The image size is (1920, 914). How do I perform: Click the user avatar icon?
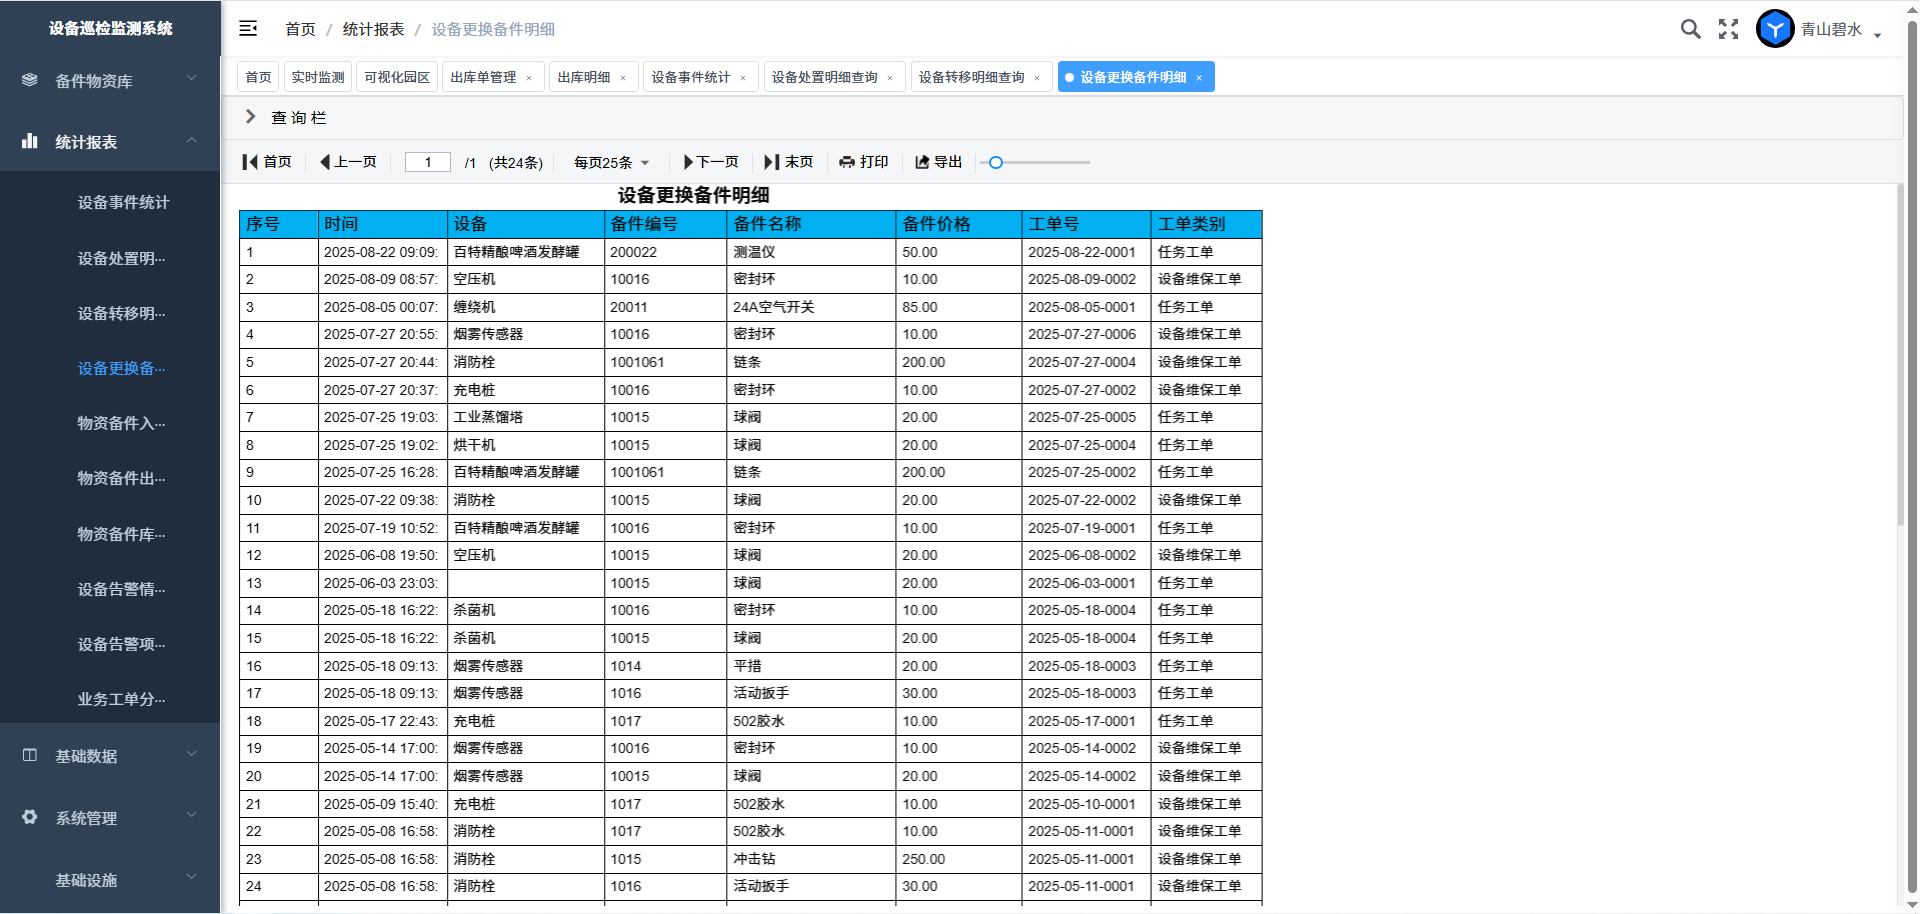click(x=1775, y=29)
